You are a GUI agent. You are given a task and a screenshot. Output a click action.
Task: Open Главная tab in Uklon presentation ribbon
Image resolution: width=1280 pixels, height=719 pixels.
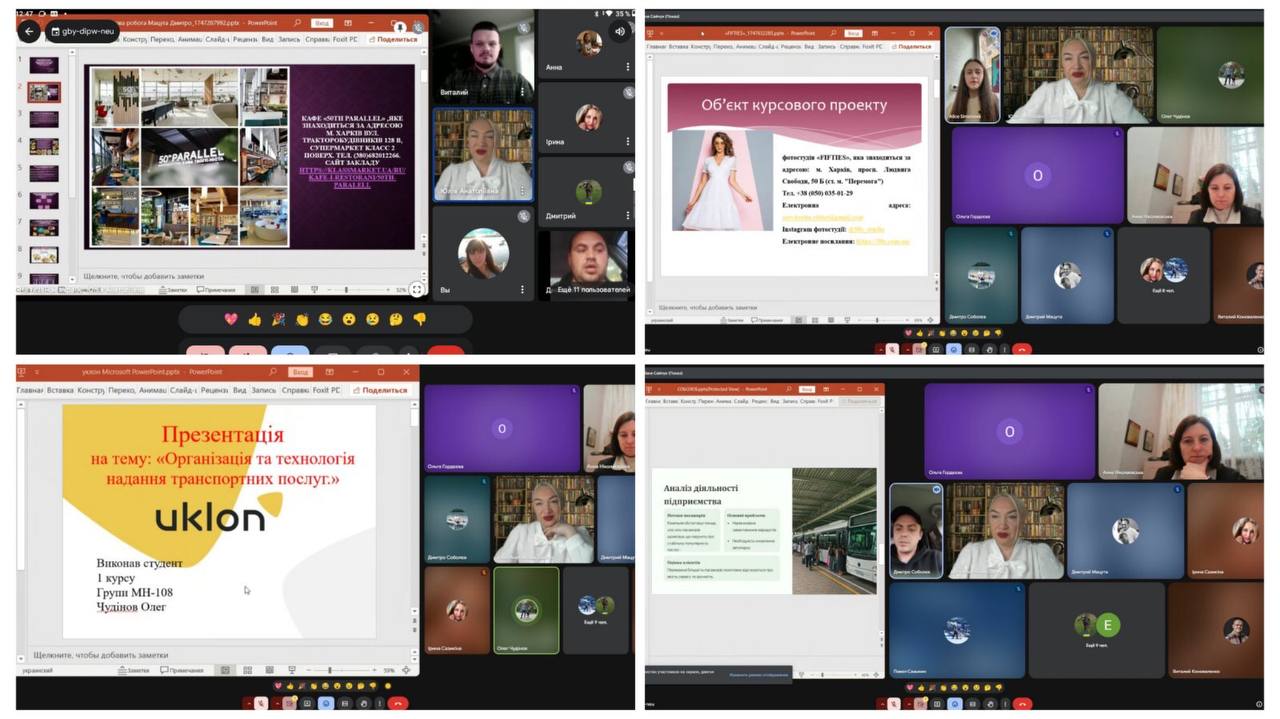tap(30, 390)
